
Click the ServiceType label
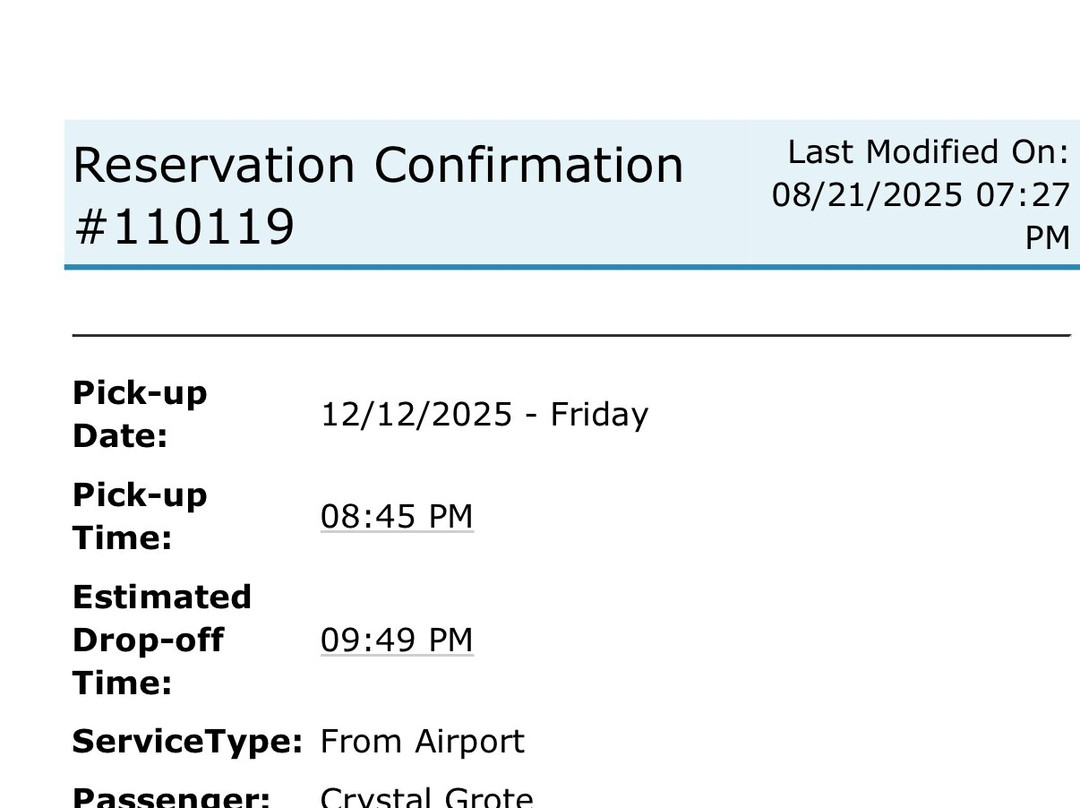(x=186, y=742)
